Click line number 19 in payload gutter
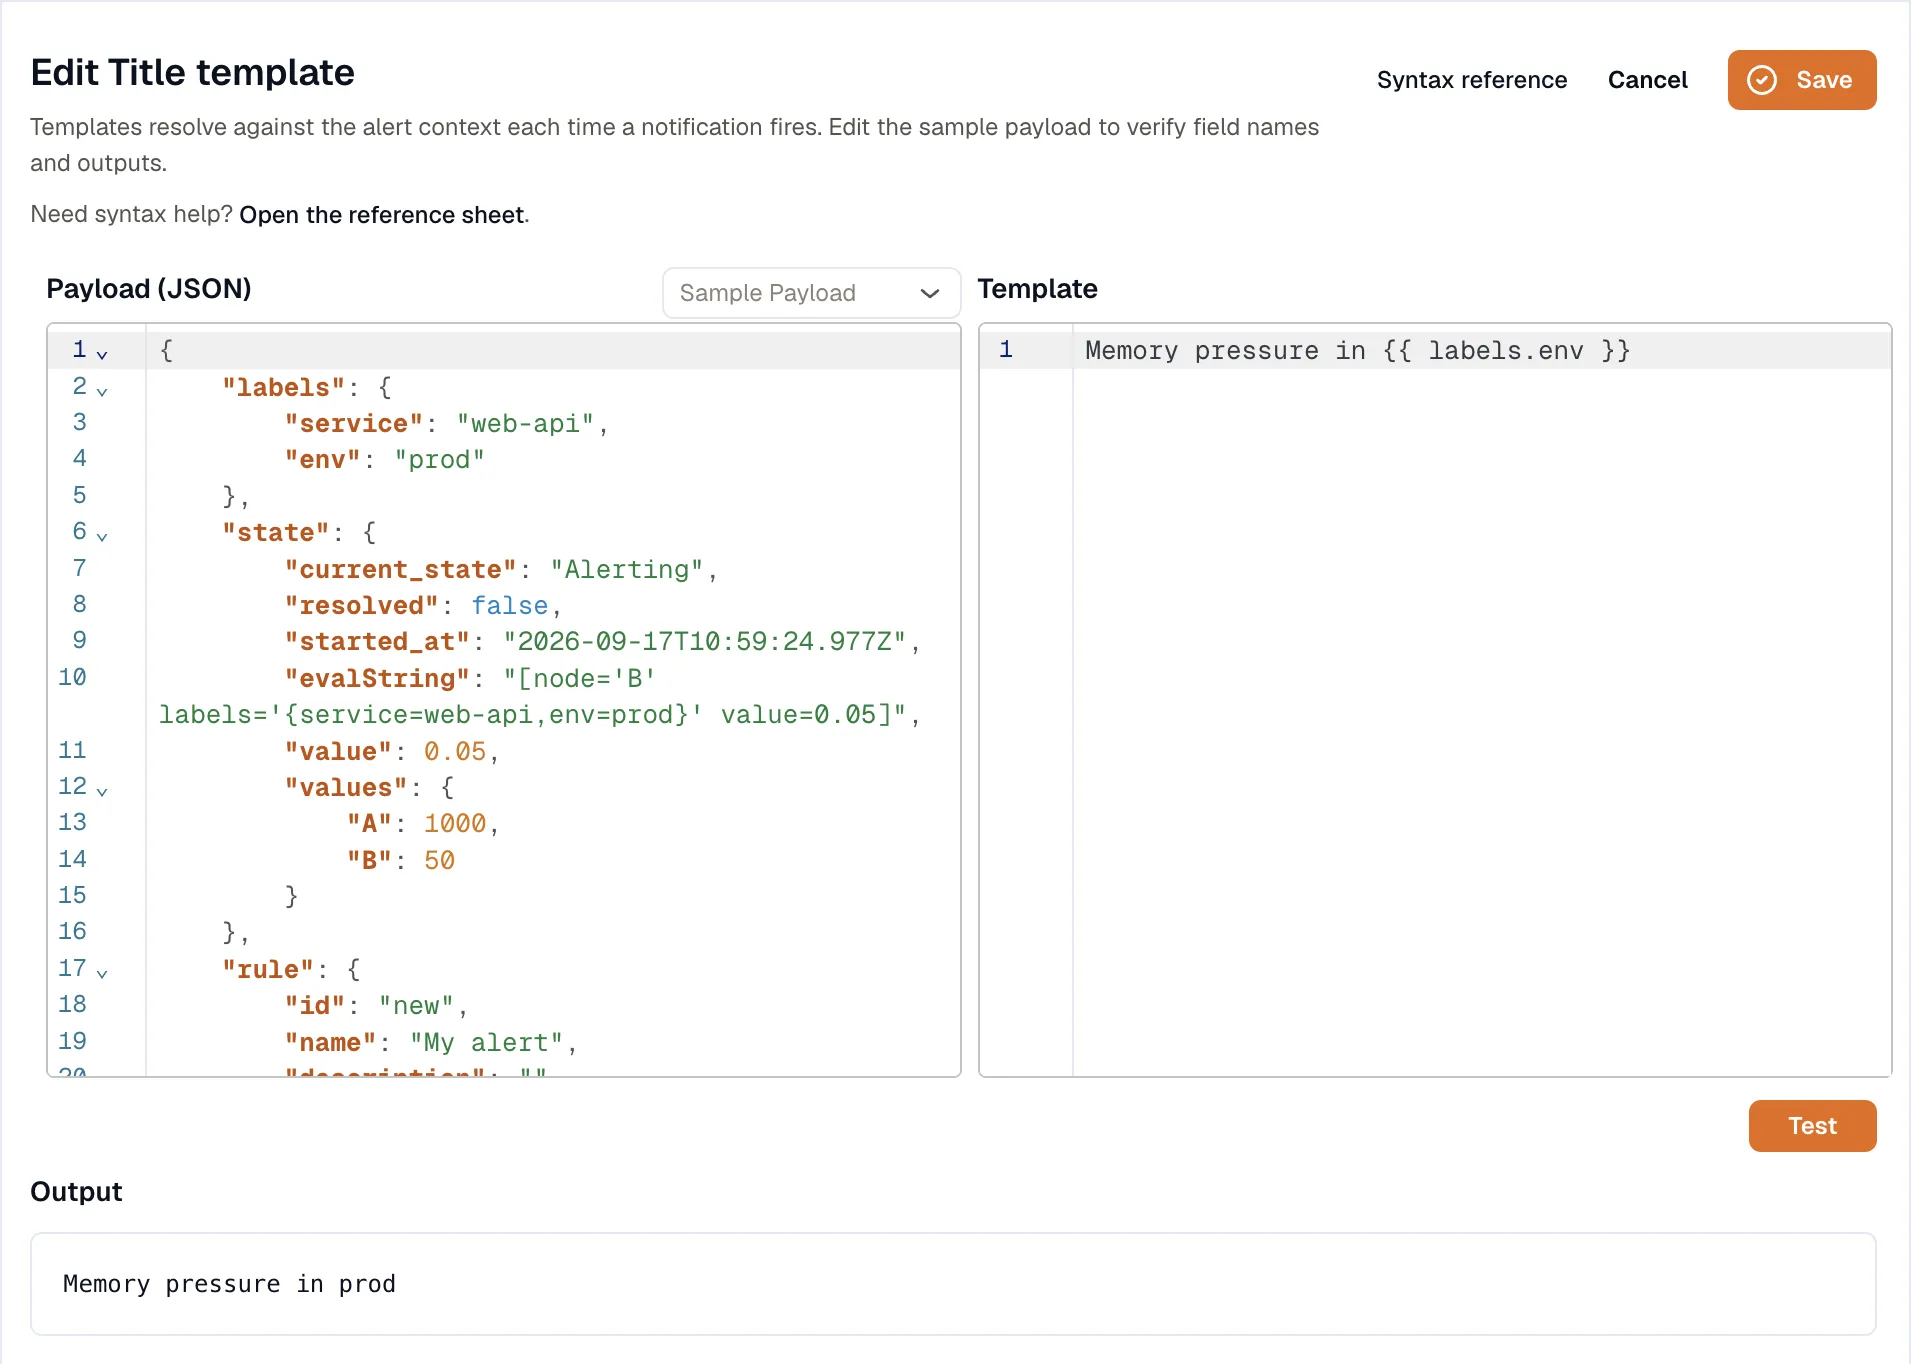Image resolution: width=1911 pixels, height=1364 pixels. (x=72, y=1041)
